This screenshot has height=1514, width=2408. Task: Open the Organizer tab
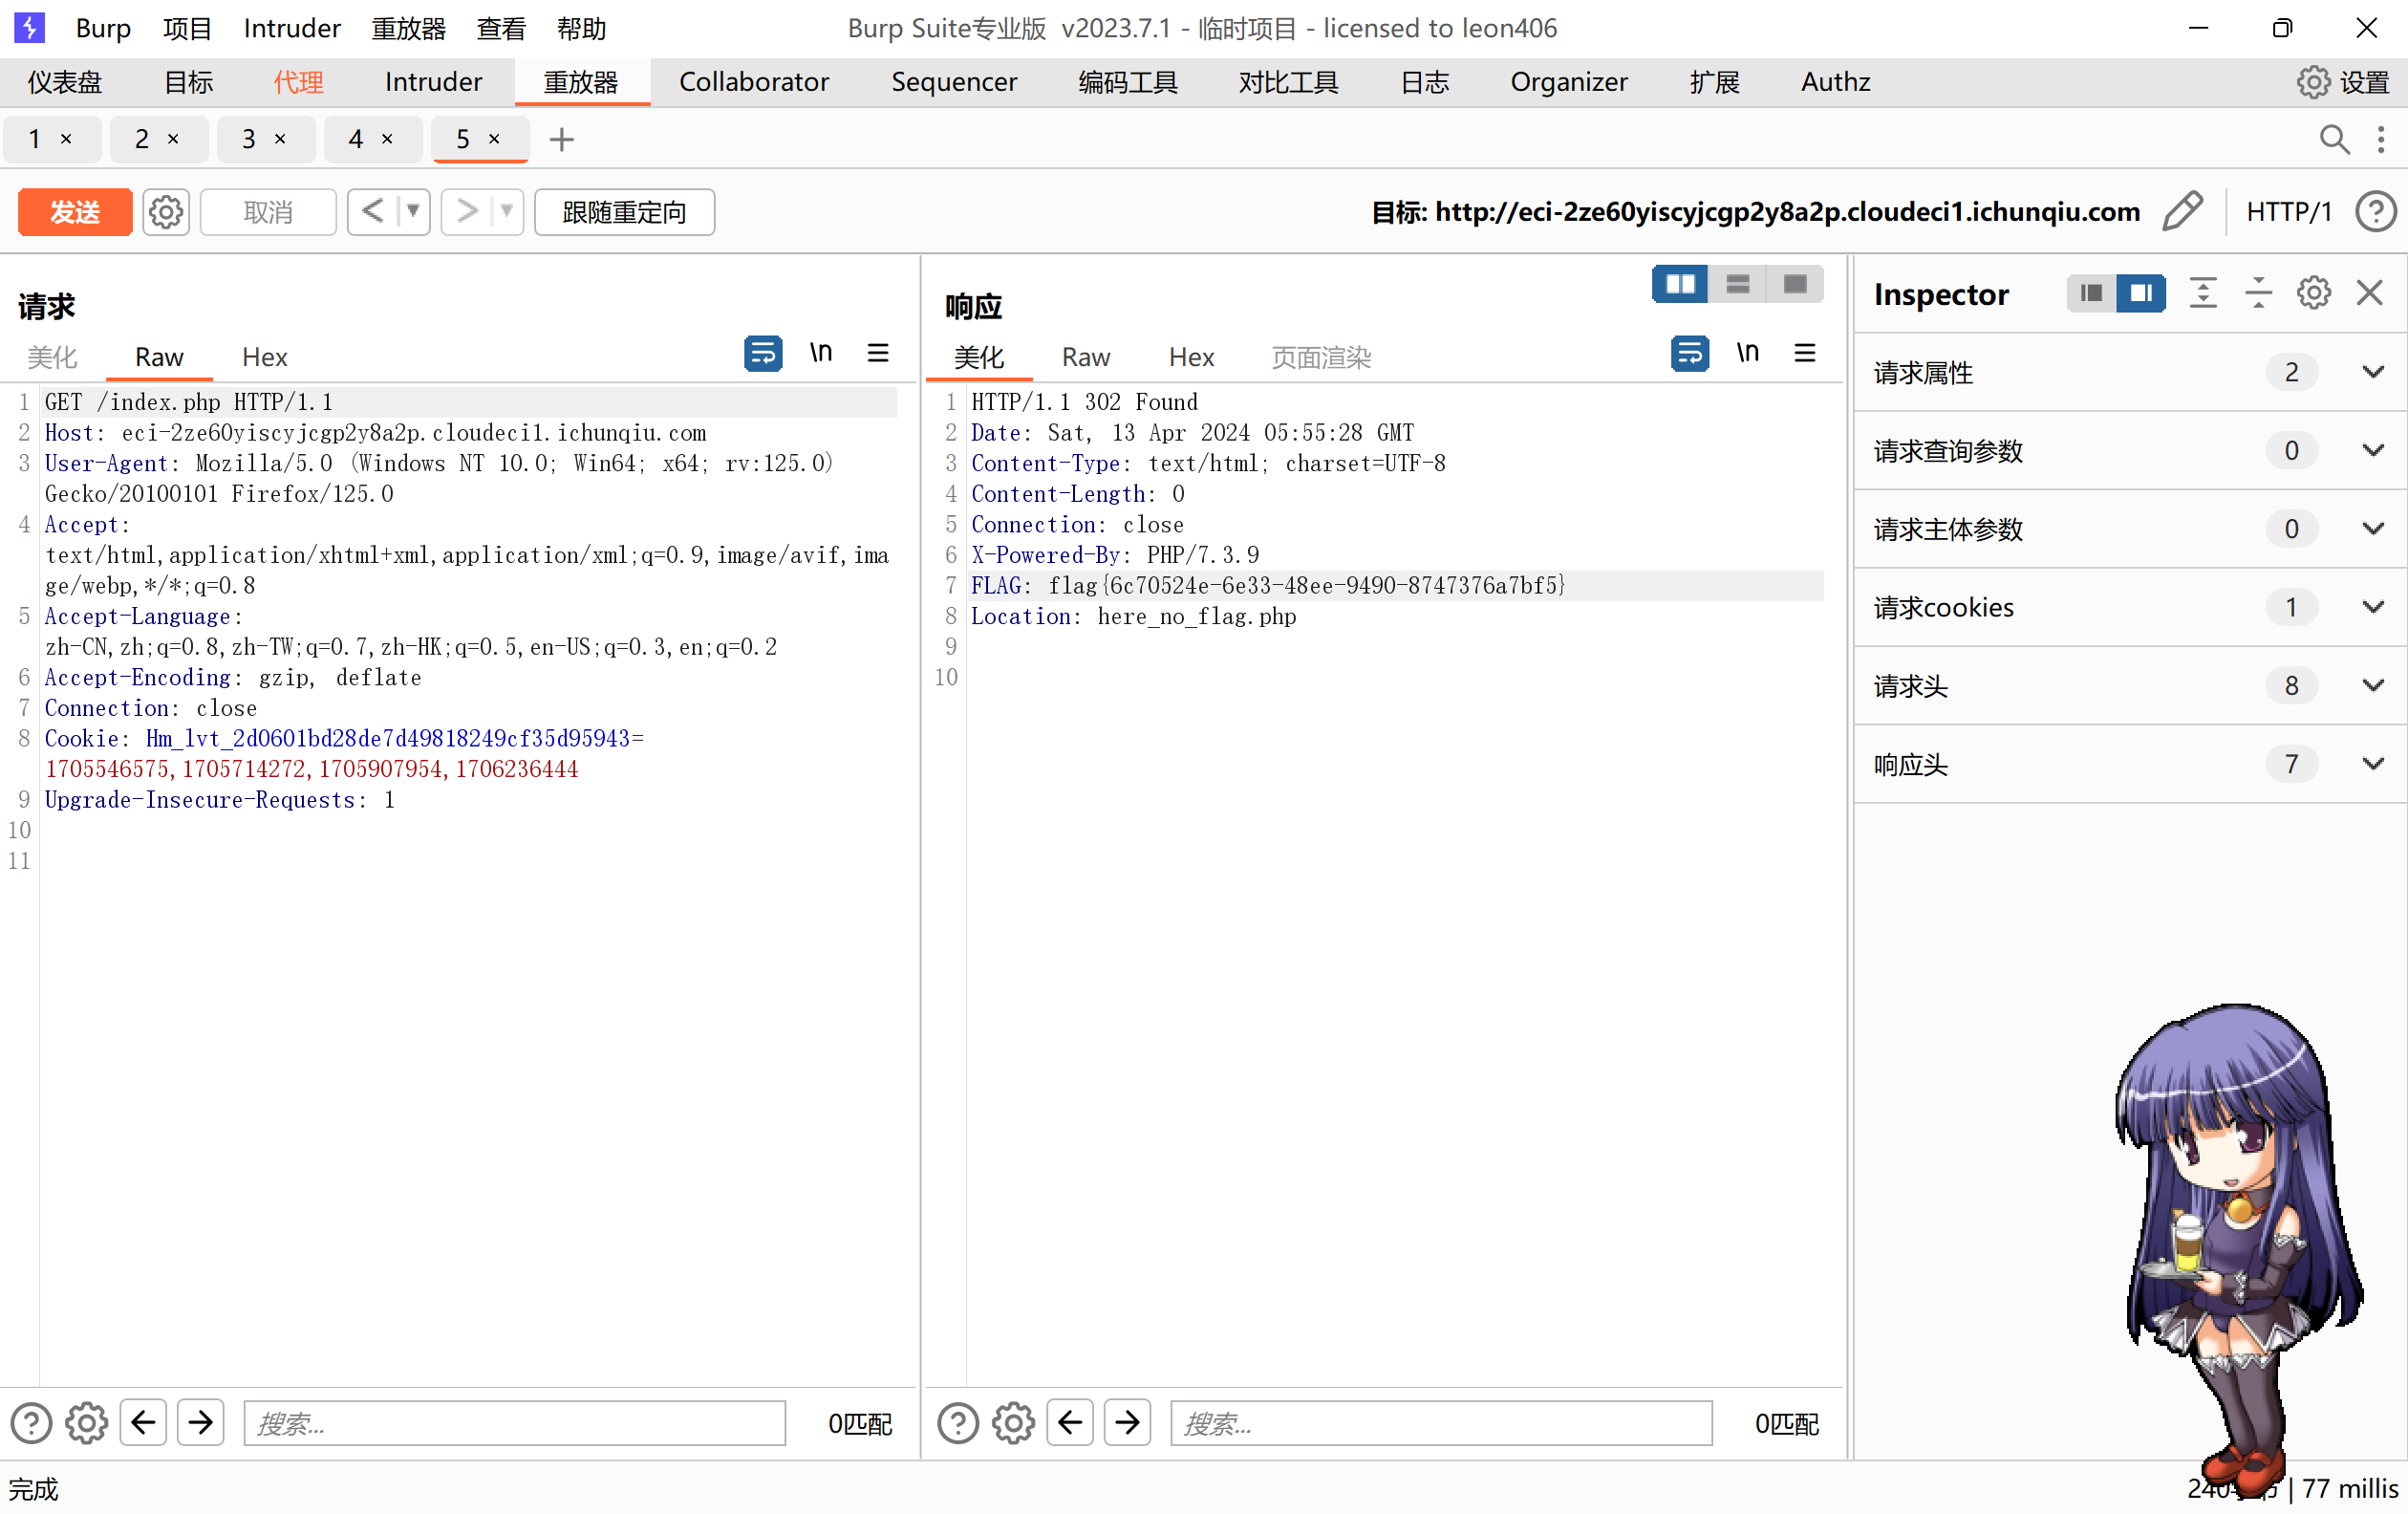point(1568,82)
